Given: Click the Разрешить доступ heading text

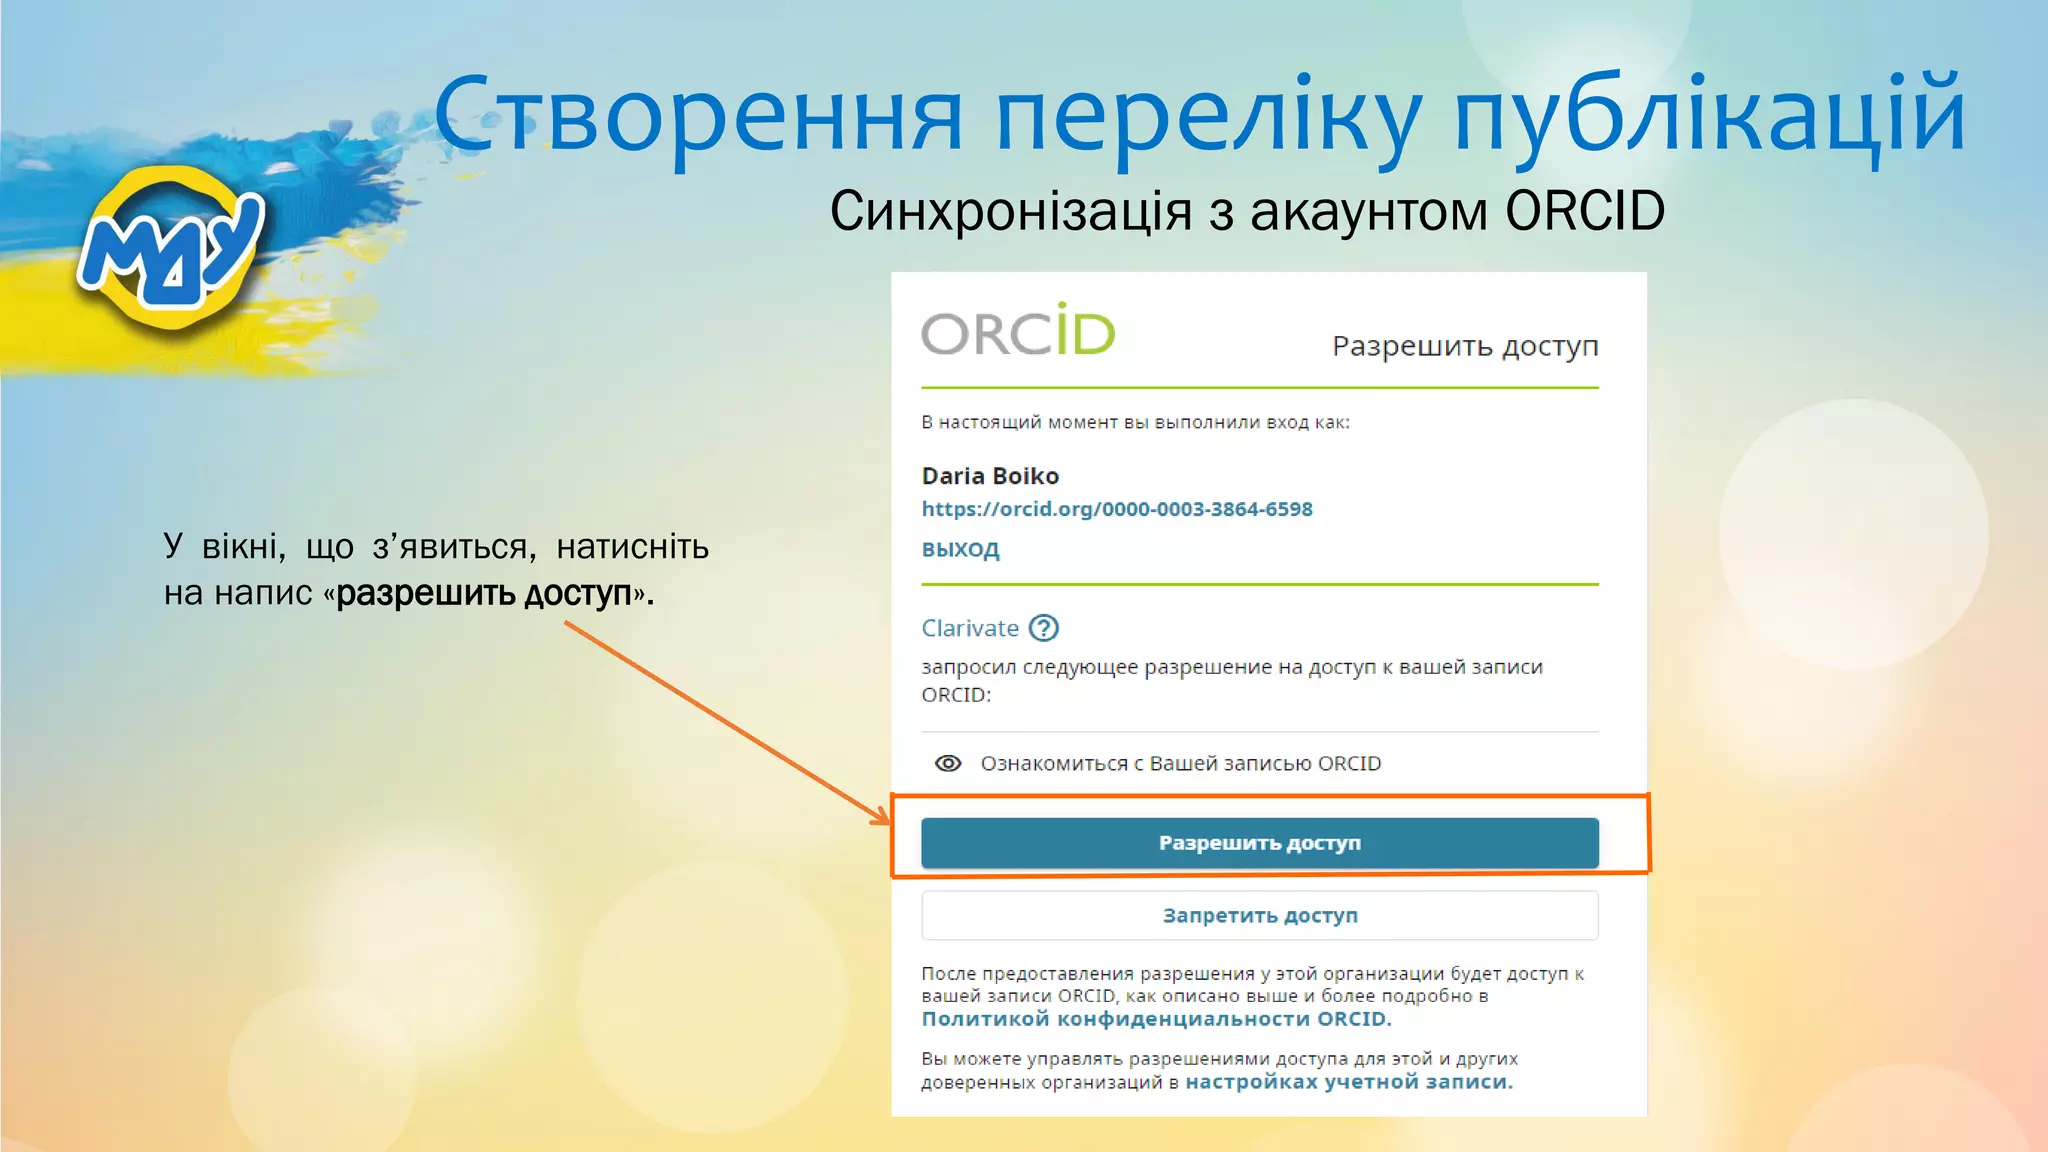Looking at the screenshot, I should pos(1465,346).
